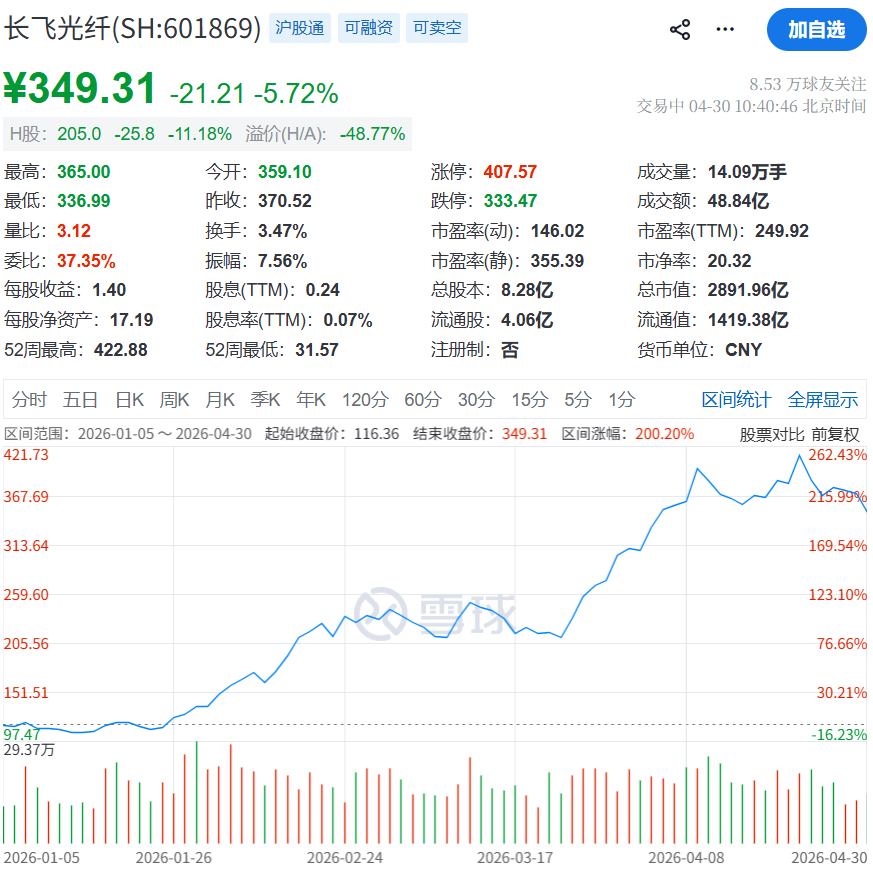Switch to the 120分 chart tab

365,400
